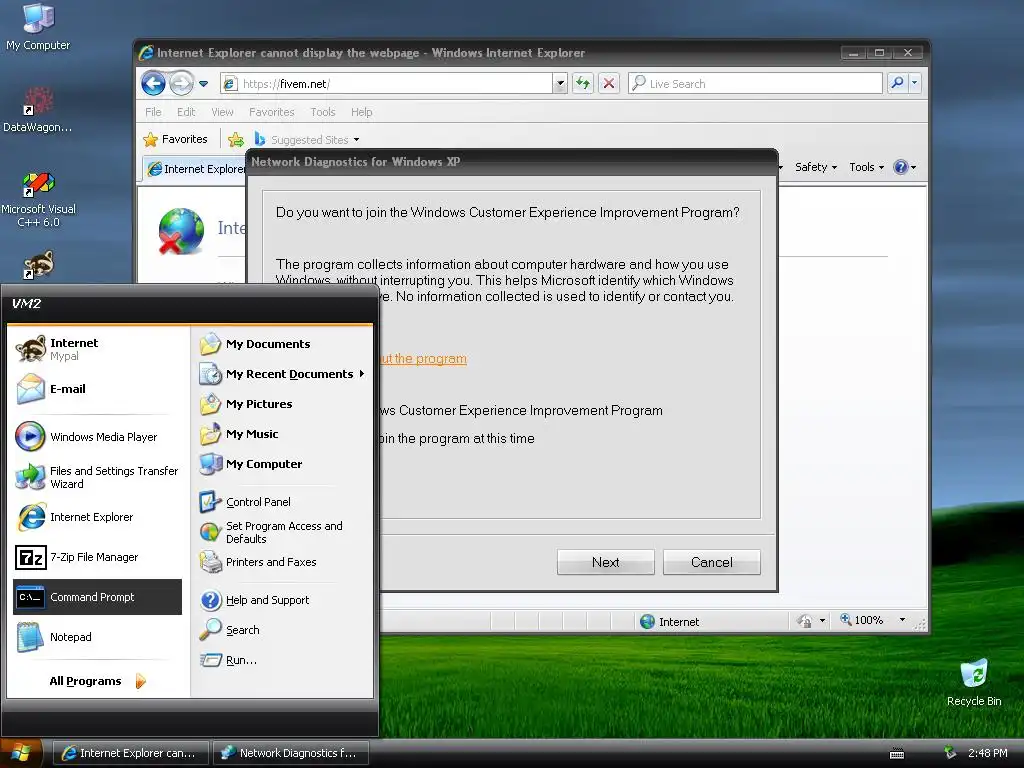Open My Computer in Start menu
This screenshot has height=768, width=1024.
click(282, 464)
